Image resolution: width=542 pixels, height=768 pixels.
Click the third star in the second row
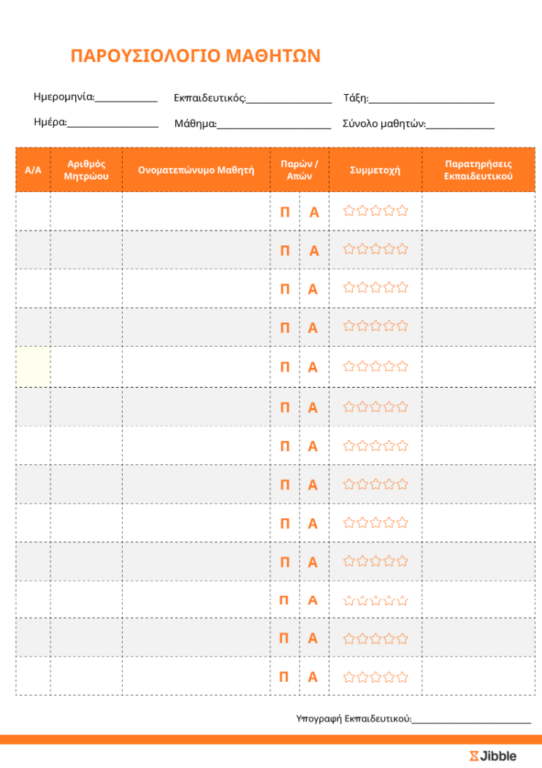point(376,249)
